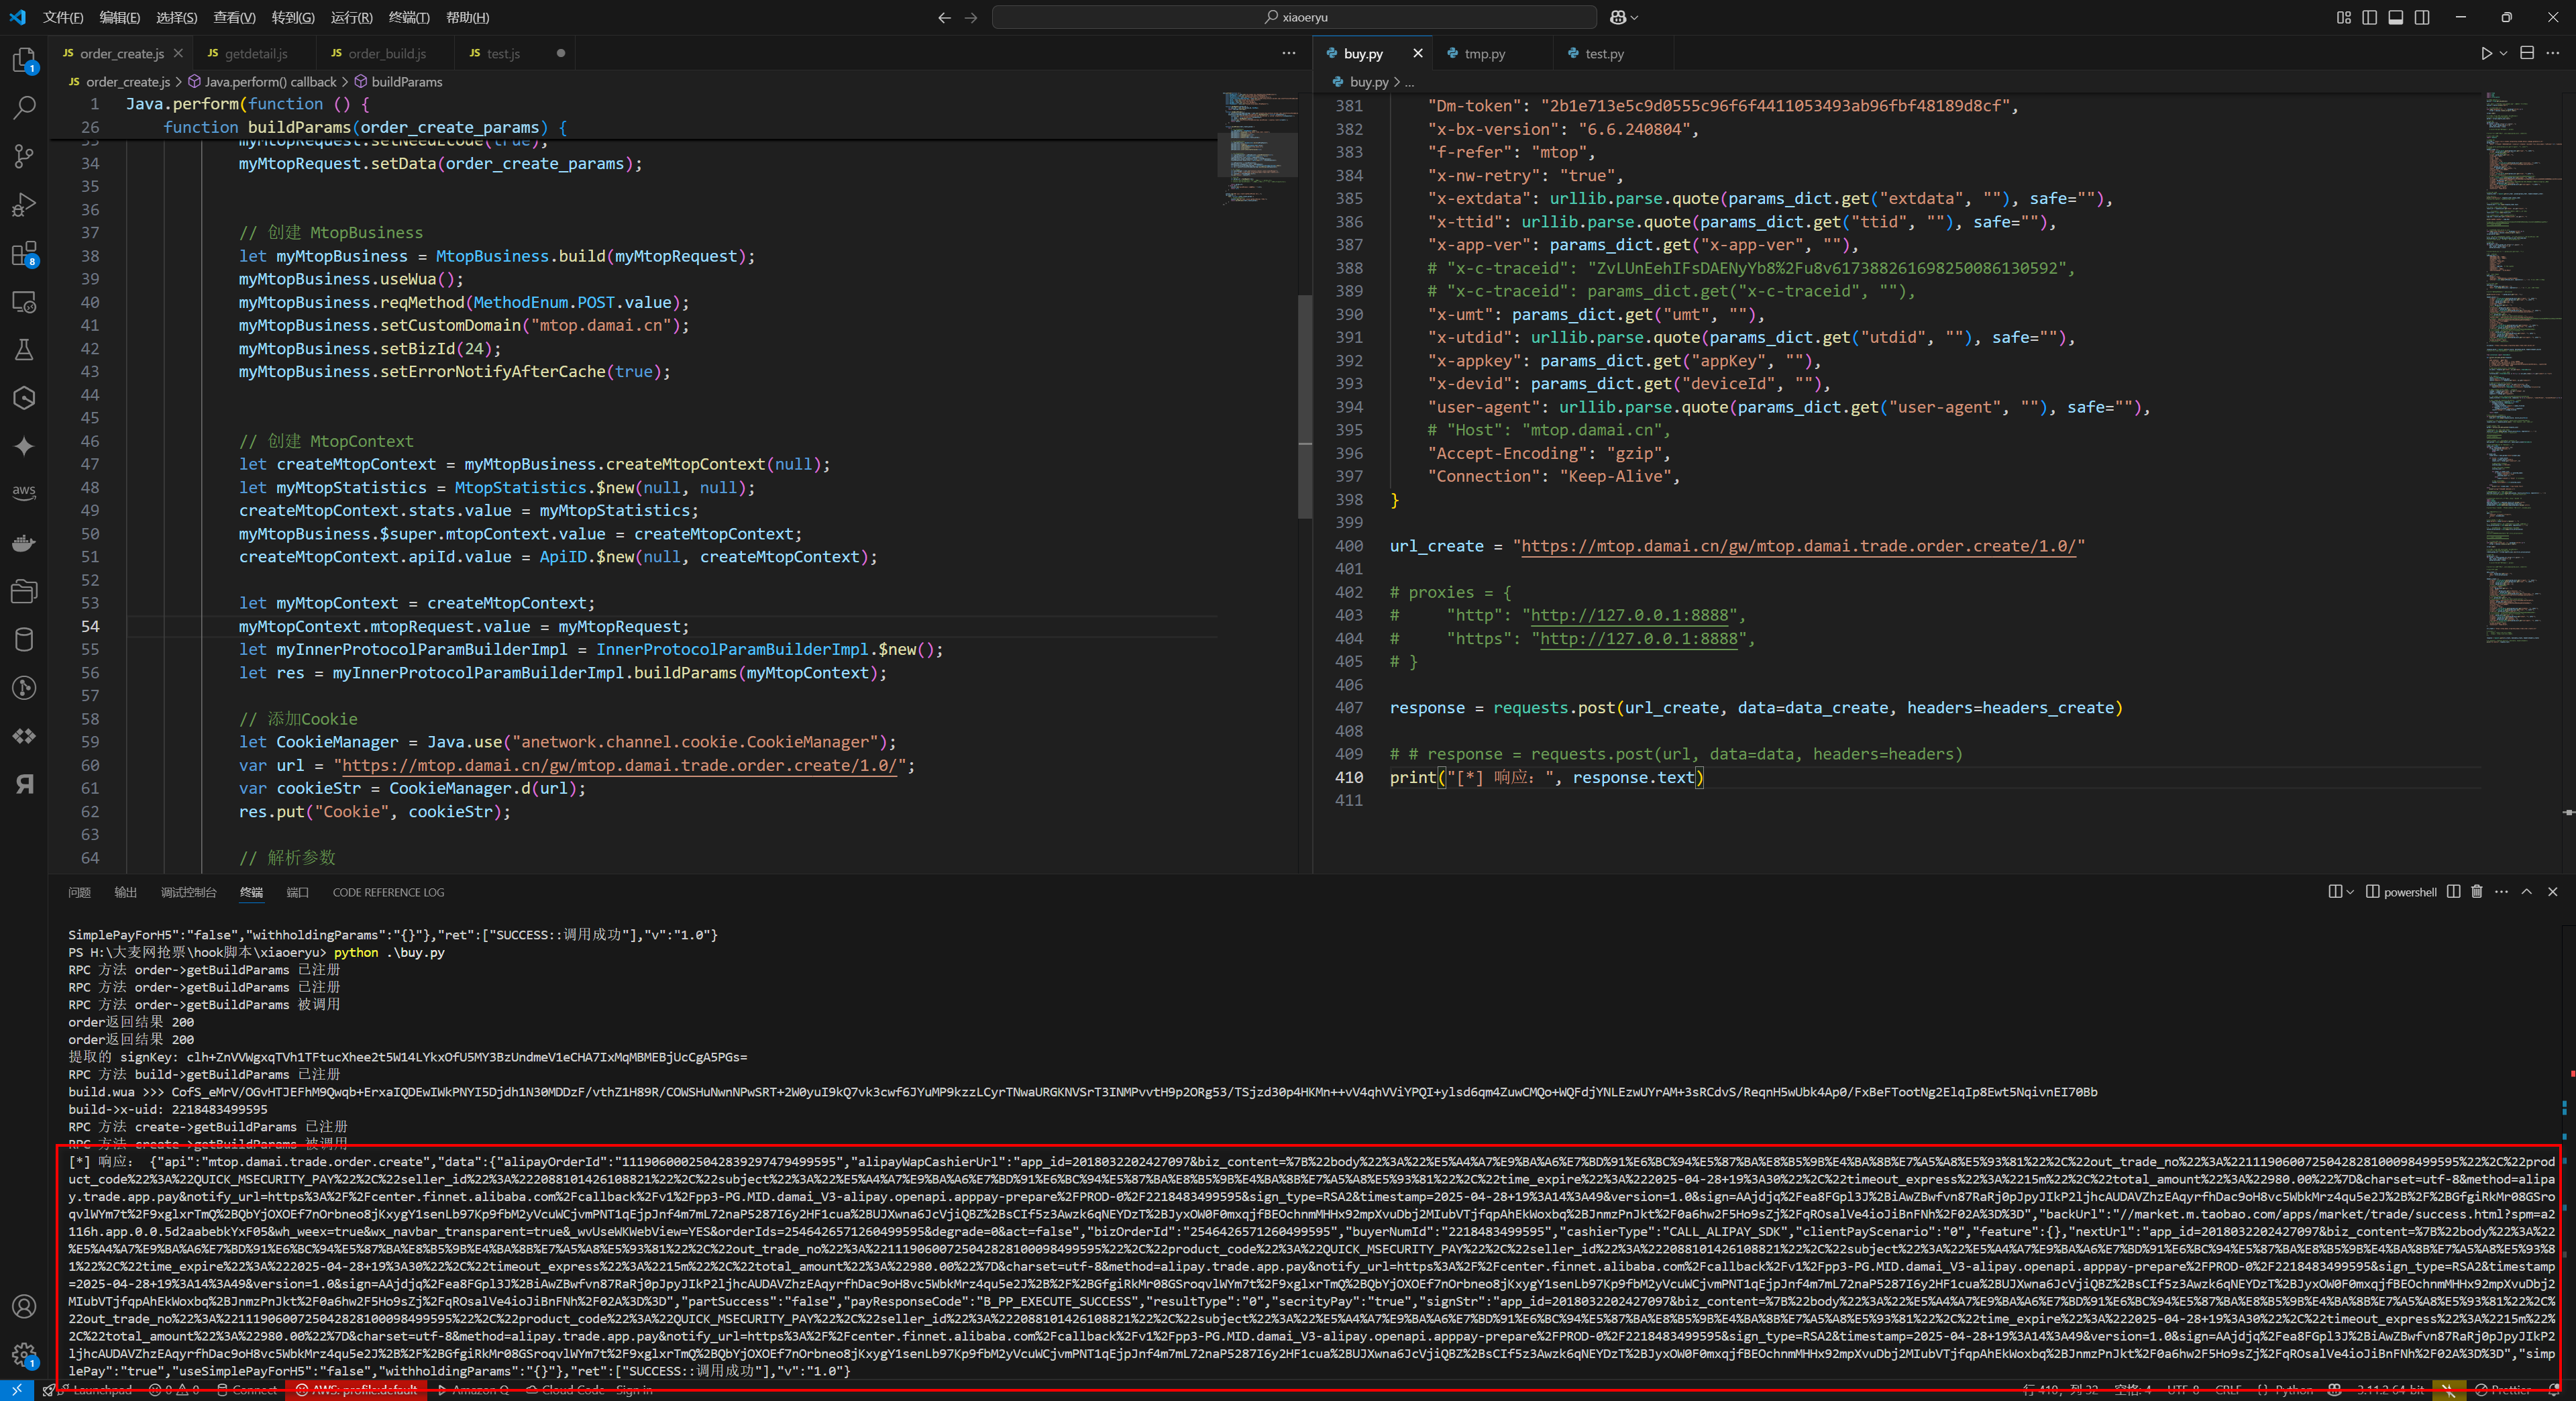Viewport: 2576px width, 1401px height.
Task: Kill terminal with trash icon
Action: (2477, 892)
